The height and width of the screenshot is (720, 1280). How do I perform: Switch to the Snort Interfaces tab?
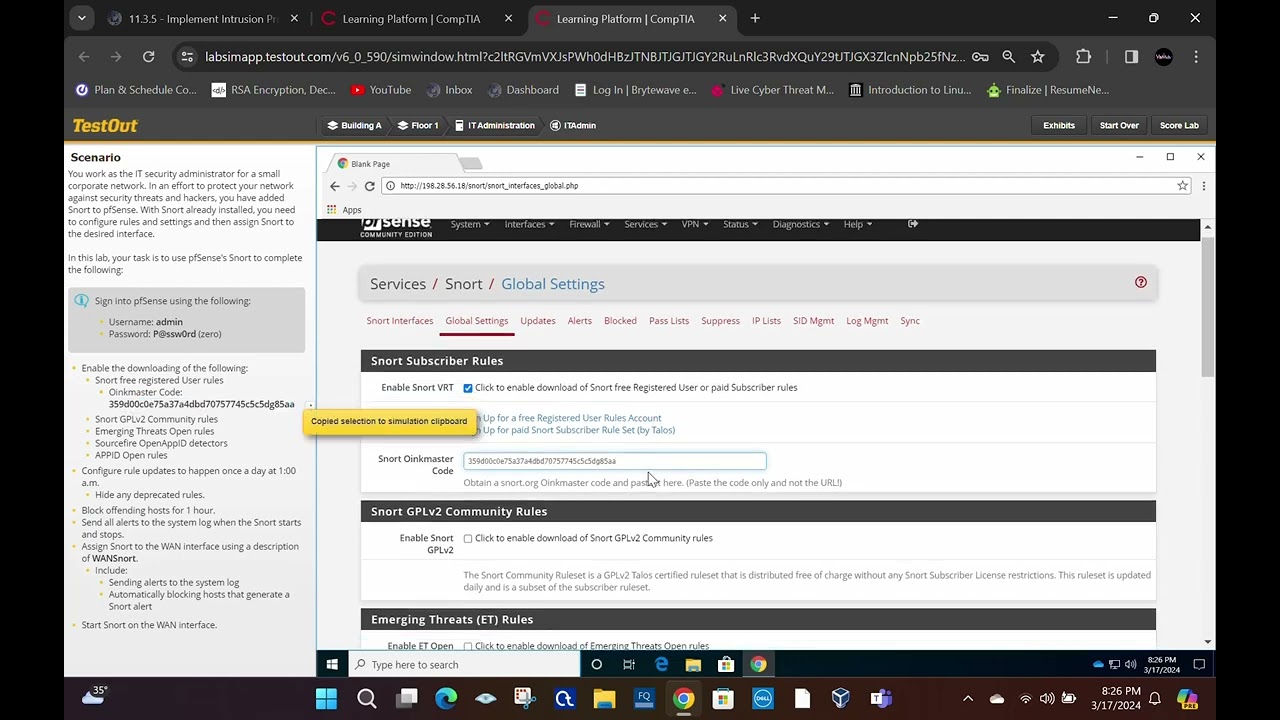(x=400, y=321)
